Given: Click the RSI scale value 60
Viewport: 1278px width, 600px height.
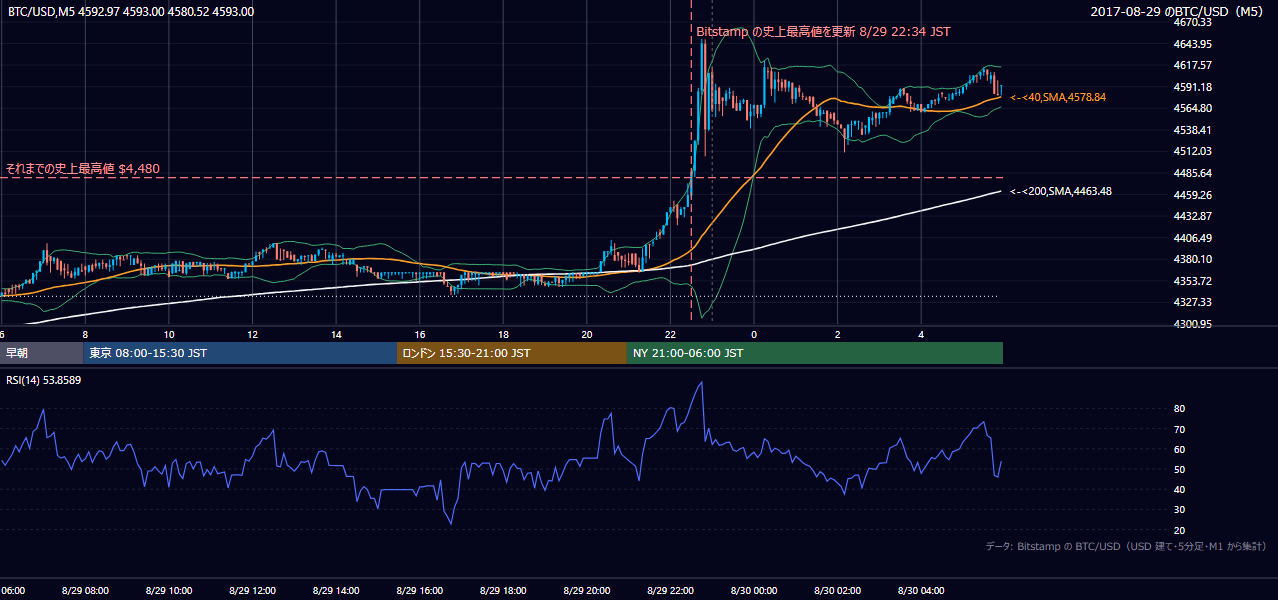Looking at the screenshot, I should [x=1179, y=449].
